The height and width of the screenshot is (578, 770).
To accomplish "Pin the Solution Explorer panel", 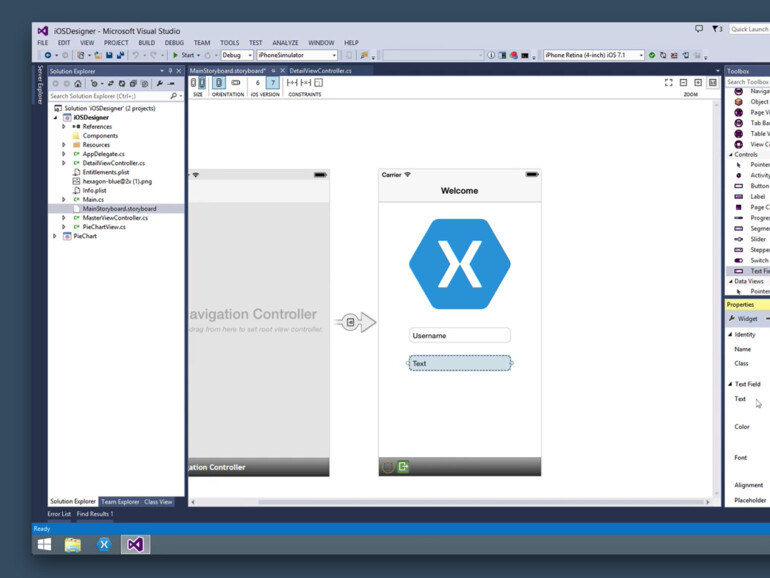I will pos(170,71).
